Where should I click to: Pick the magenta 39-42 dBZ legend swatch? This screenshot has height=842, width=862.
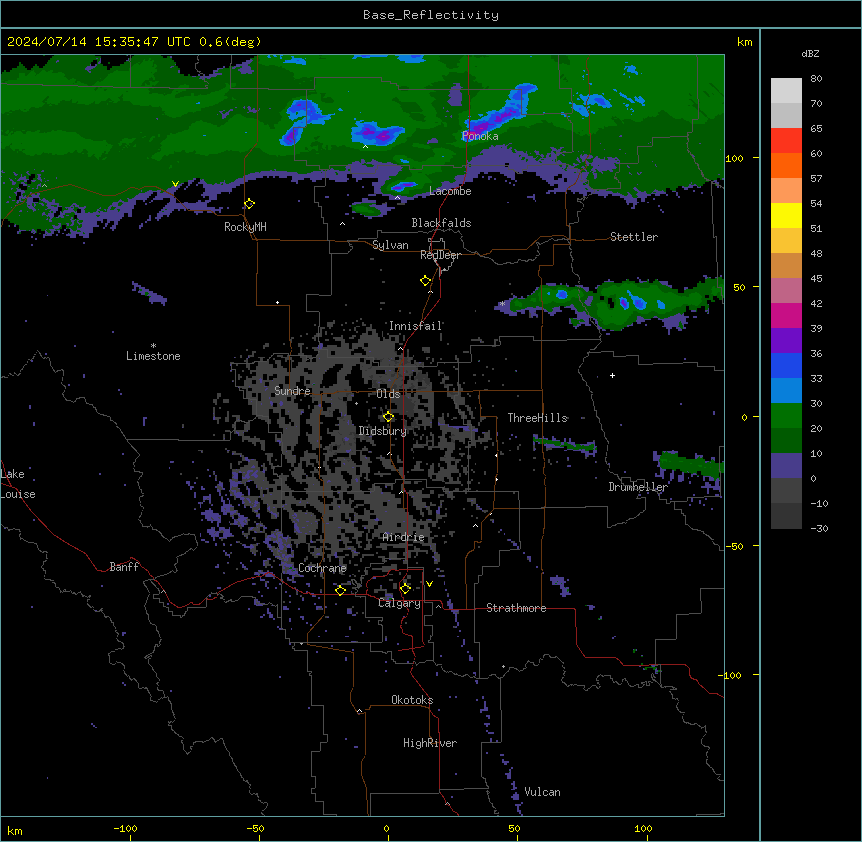786,315
